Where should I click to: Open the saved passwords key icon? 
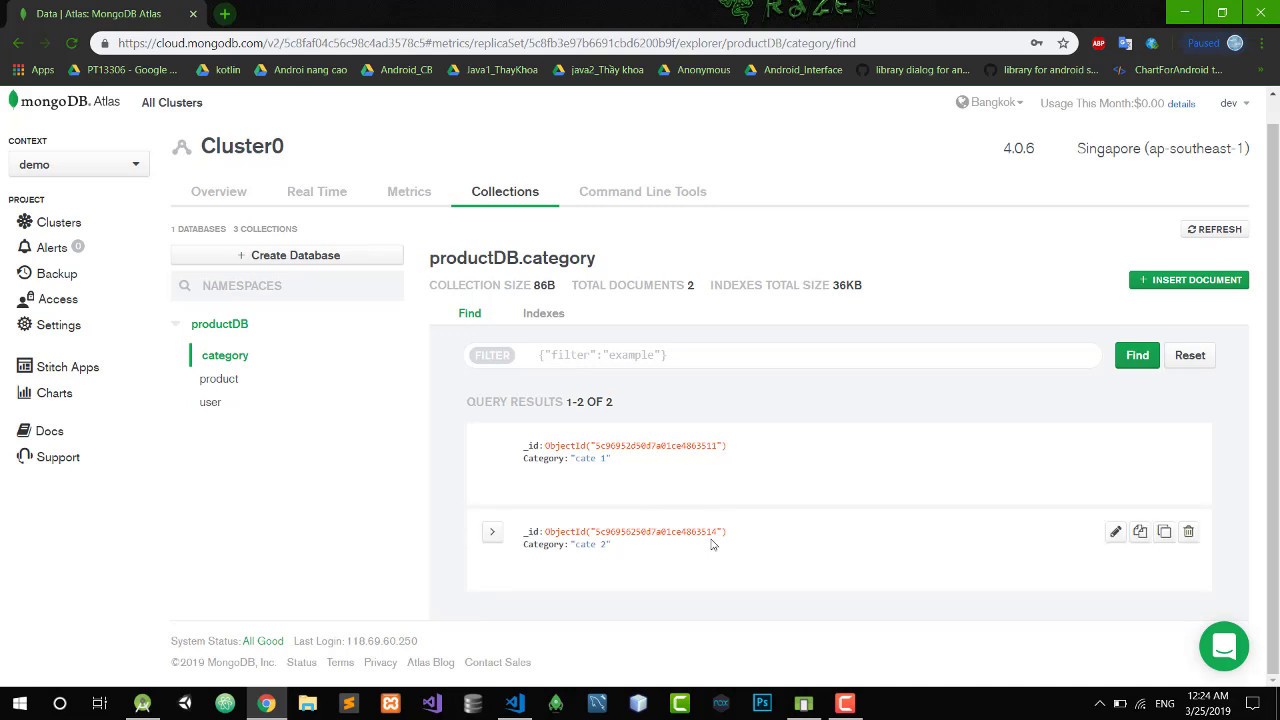(1037, 43)
